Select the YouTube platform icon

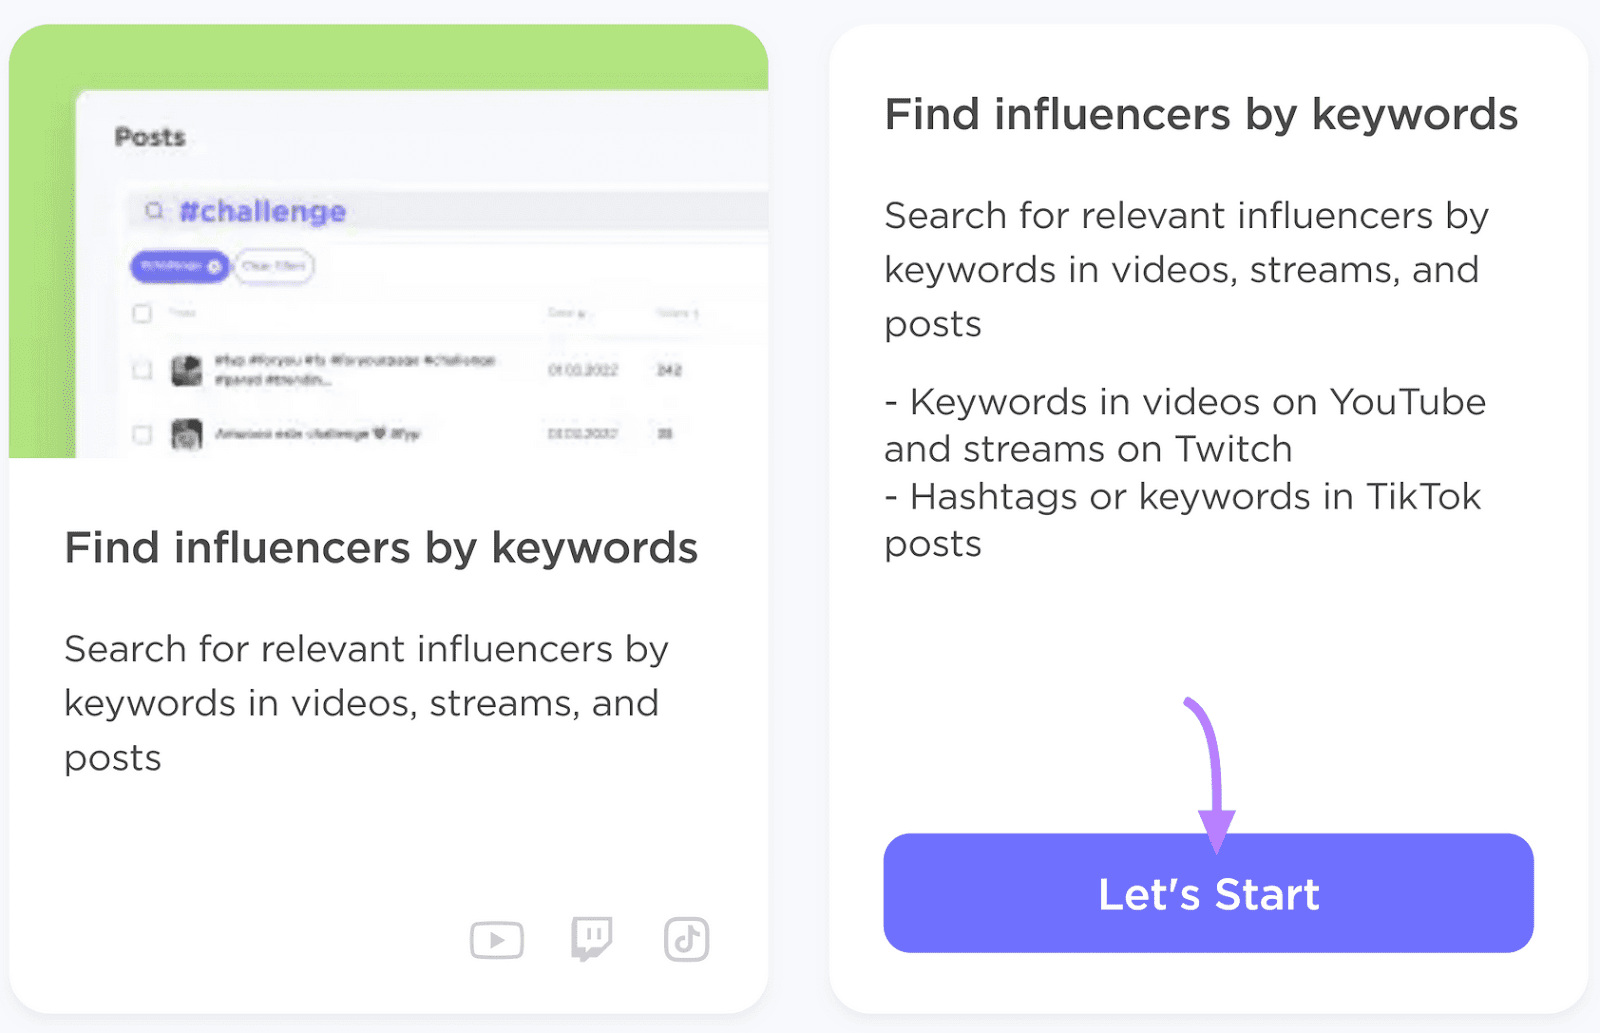coord(497,939)
